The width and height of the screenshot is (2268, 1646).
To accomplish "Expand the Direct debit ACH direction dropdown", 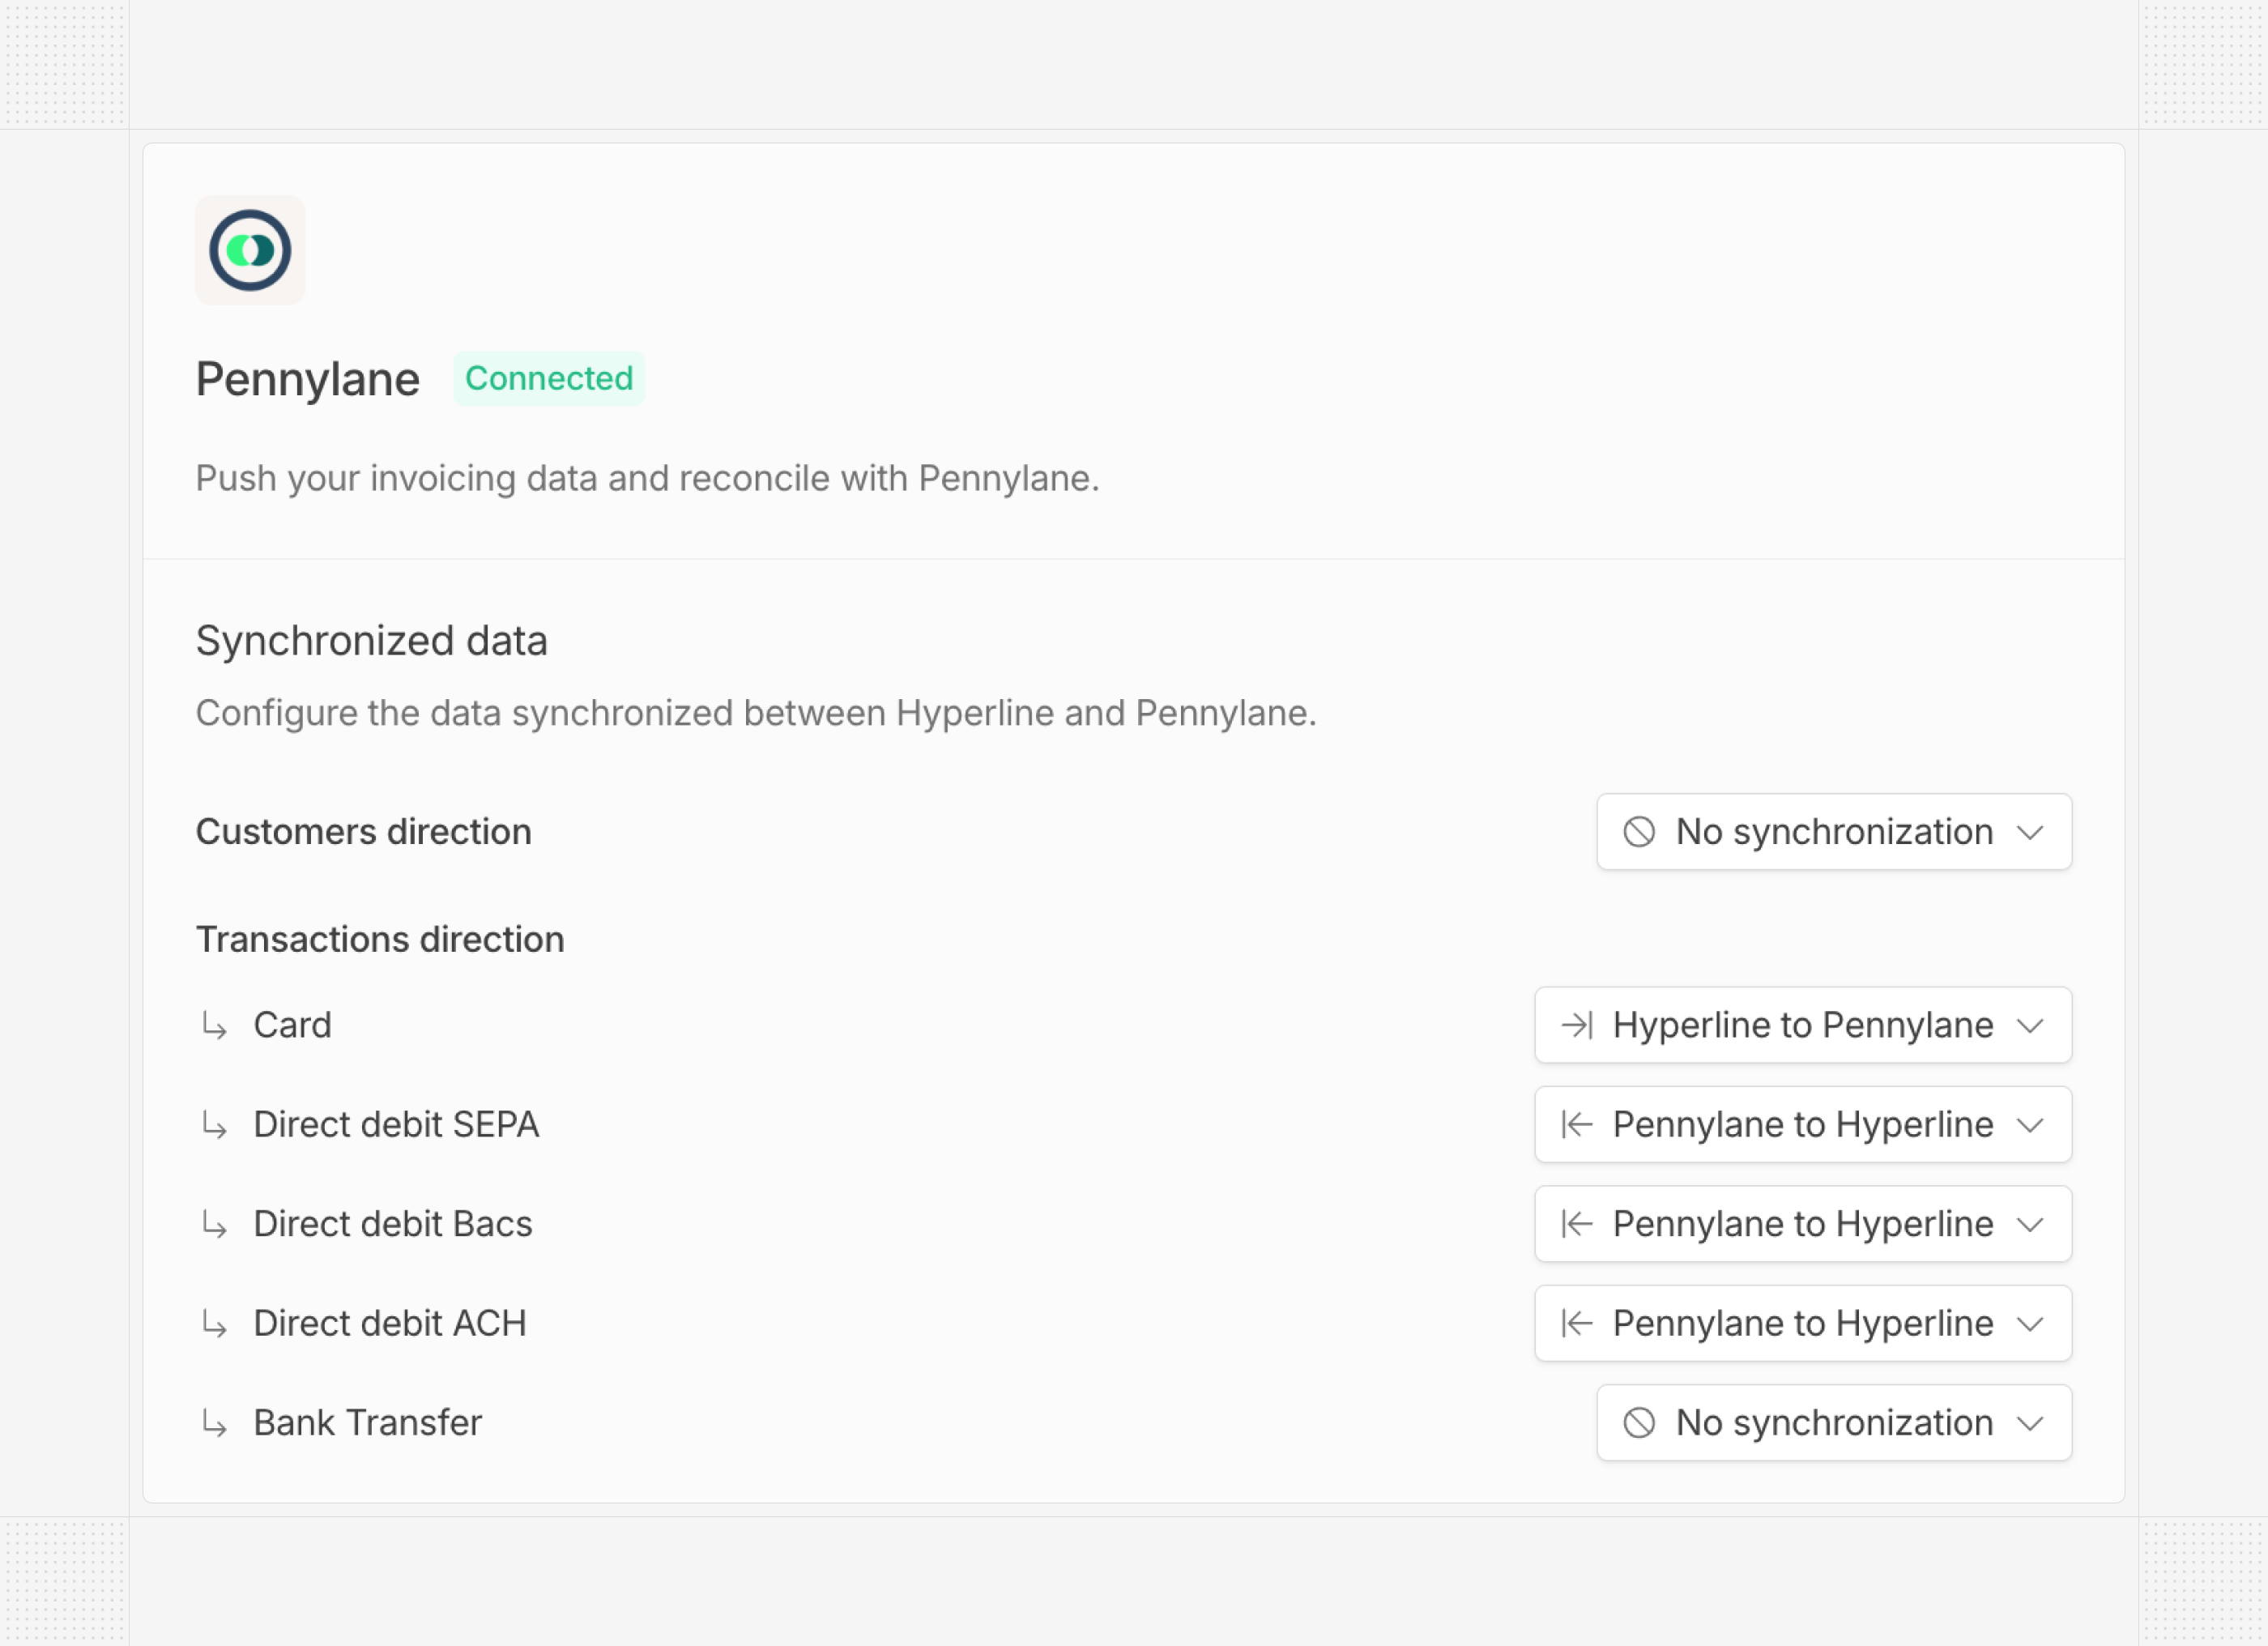I will point(1802,1324).
